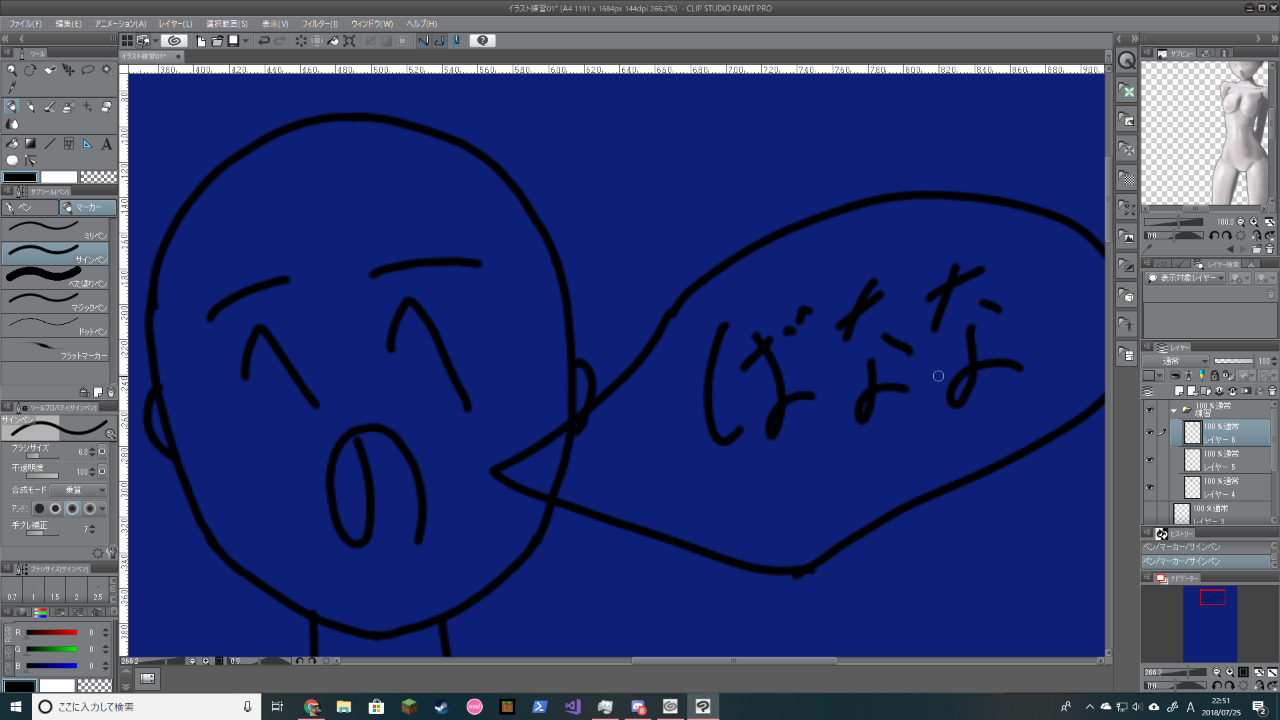Open the フィルター(I) menu

point(320,23)
